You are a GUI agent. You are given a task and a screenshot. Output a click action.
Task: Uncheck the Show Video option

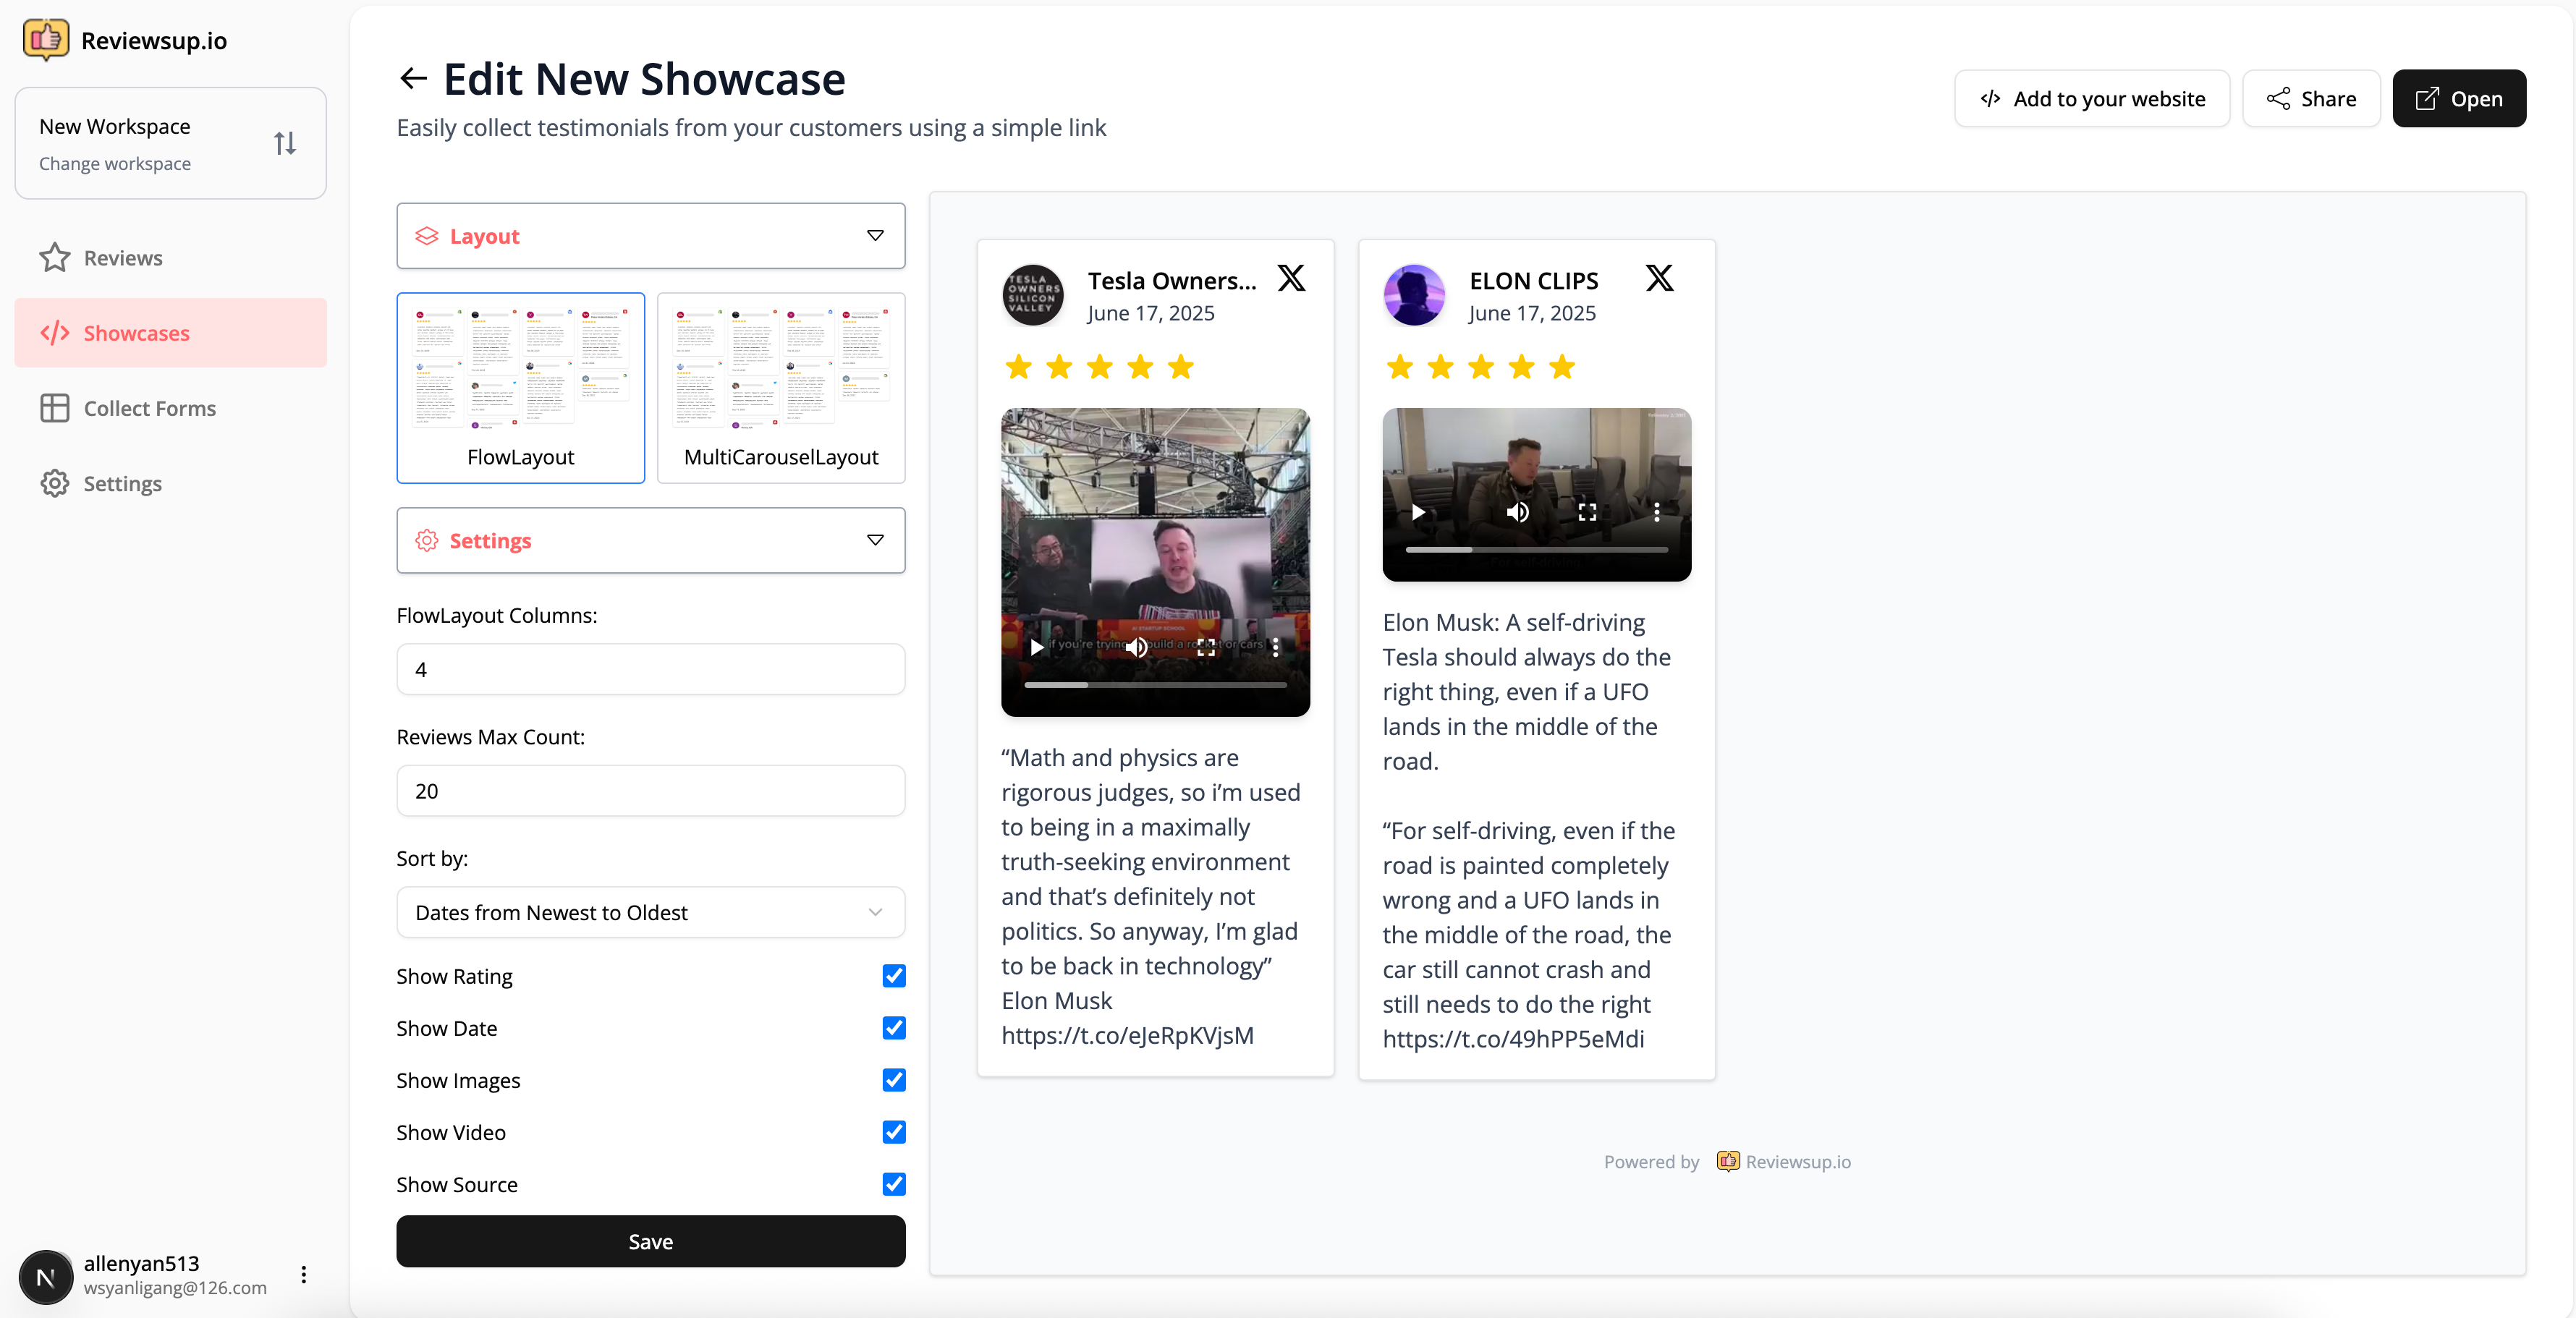click(893, 1132)
